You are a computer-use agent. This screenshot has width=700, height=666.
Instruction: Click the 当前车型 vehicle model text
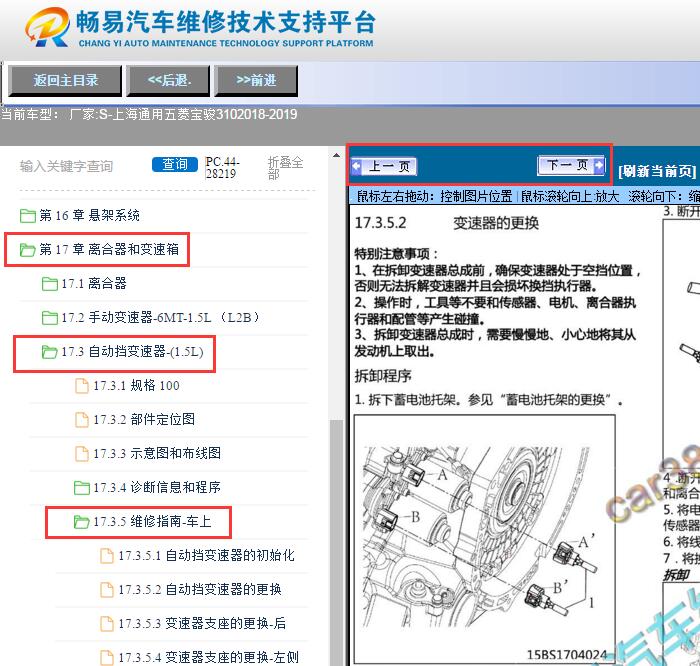(x=149, y=114)
